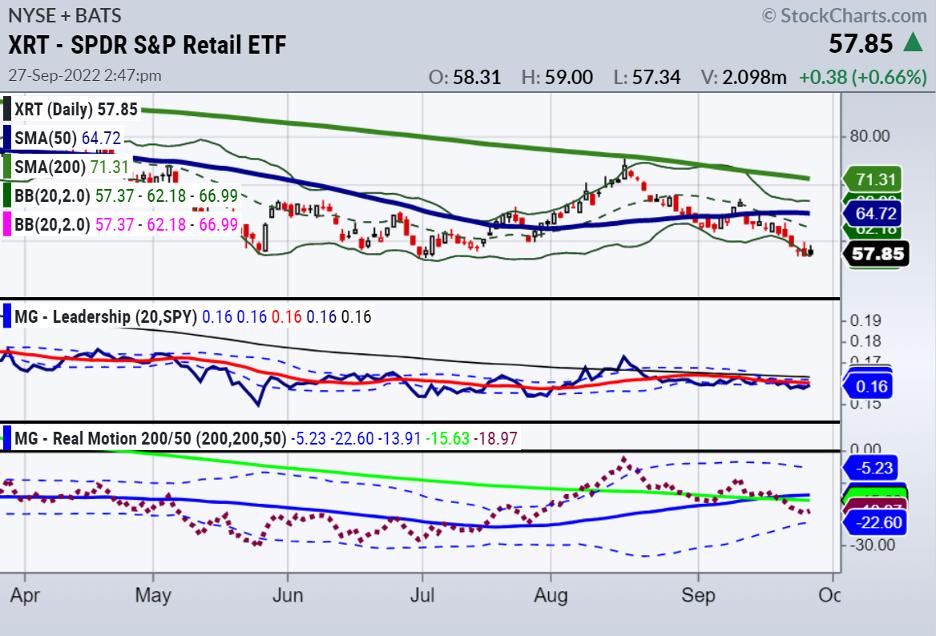Click the SMA(50) 64.72 legend label
Image resolution: width=936 pixels, height=636 pixels.
67,138
